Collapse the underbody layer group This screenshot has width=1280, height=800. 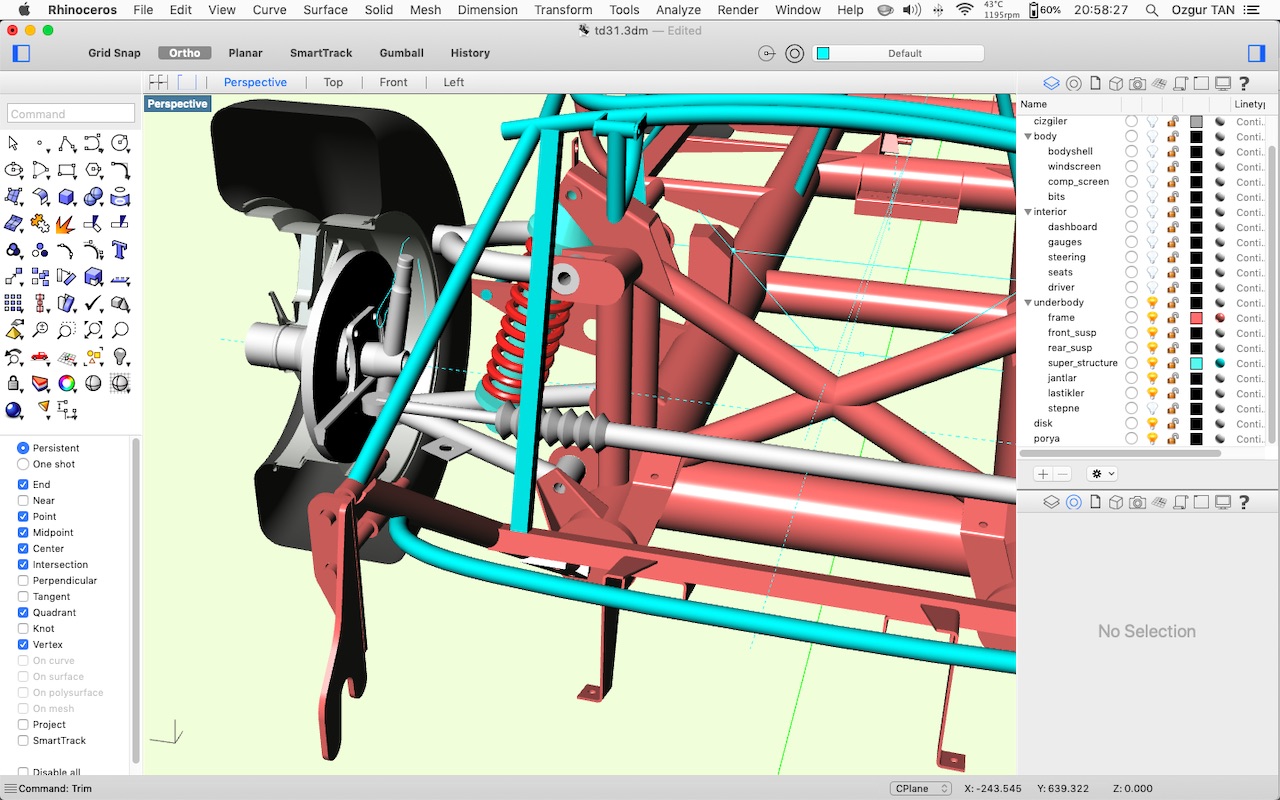tap(1027, 303)
